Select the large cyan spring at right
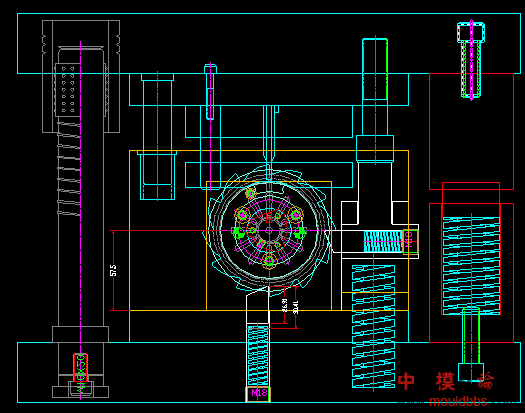The height and width of the screenshot is (413, 525). [471, 266]
